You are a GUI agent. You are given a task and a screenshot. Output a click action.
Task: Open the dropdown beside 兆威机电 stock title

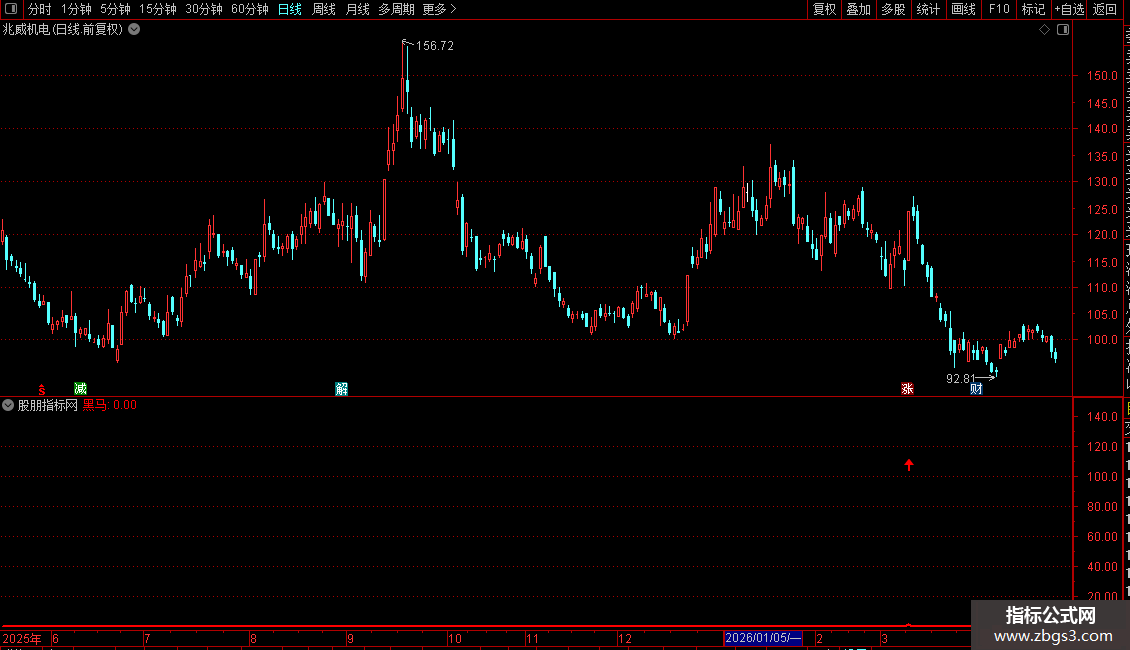coord(134,30)
